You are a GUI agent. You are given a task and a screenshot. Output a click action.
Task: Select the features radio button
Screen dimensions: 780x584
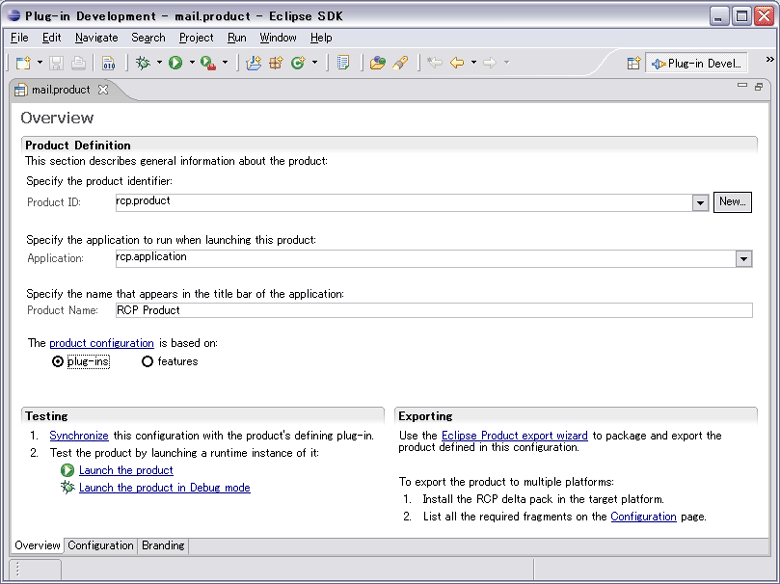(147, 362)
